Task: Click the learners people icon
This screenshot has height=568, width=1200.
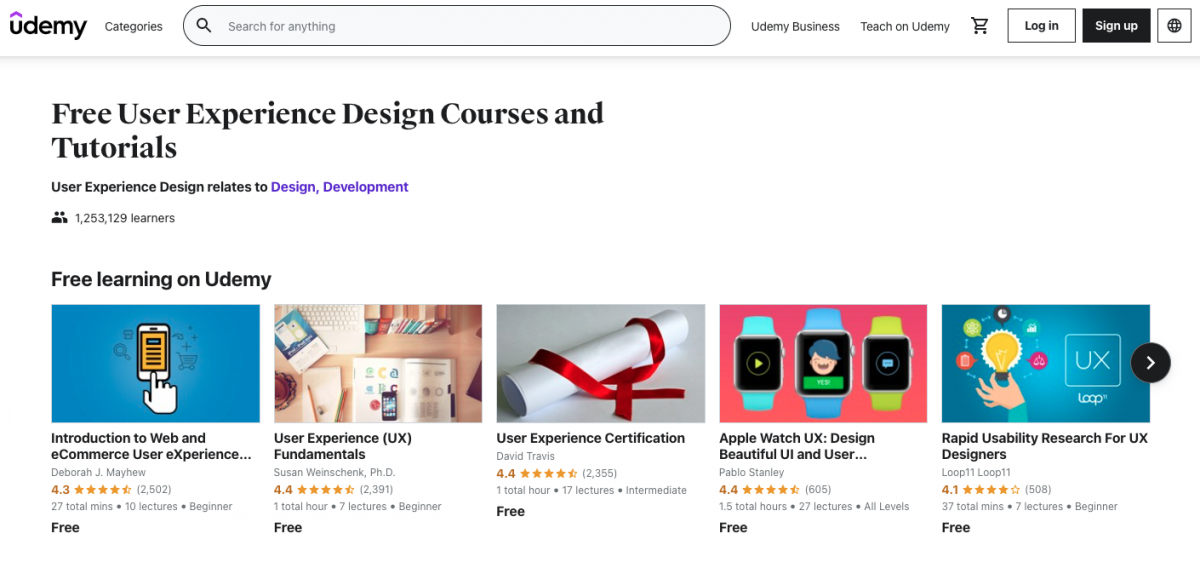Action: [59, 217]
